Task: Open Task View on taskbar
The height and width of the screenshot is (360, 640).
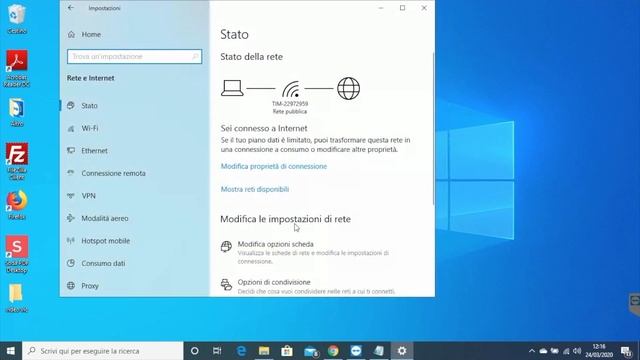Action: [x=217, y=351]
